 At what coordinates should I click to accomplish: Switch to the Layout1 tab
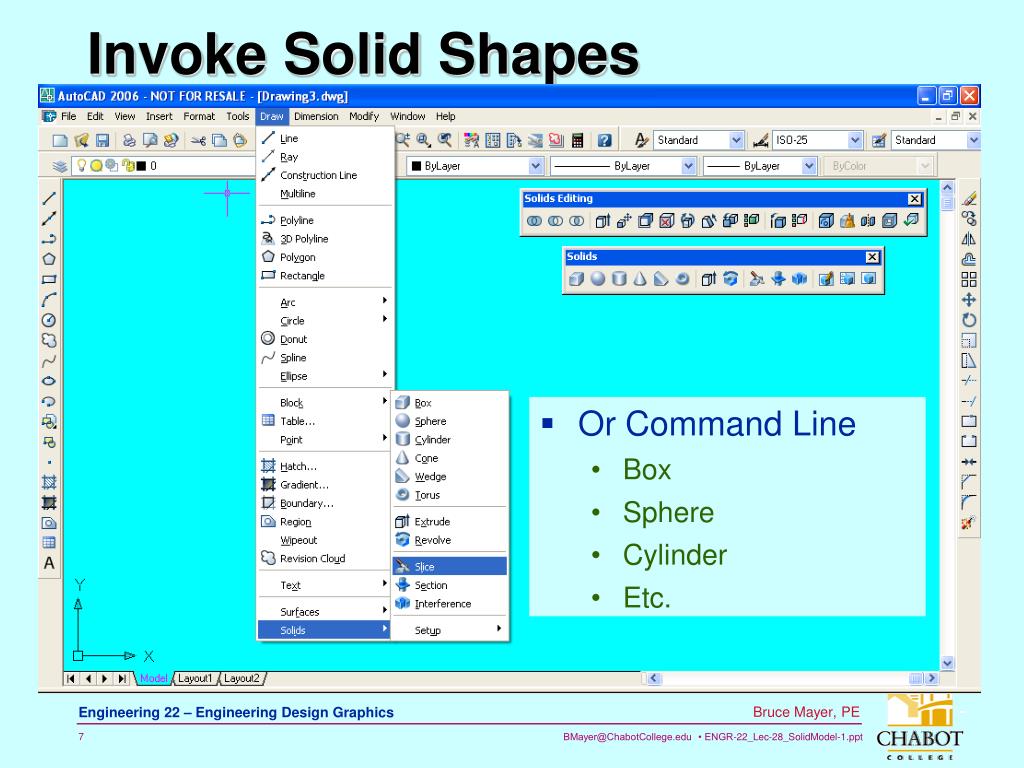pos(195,679)
